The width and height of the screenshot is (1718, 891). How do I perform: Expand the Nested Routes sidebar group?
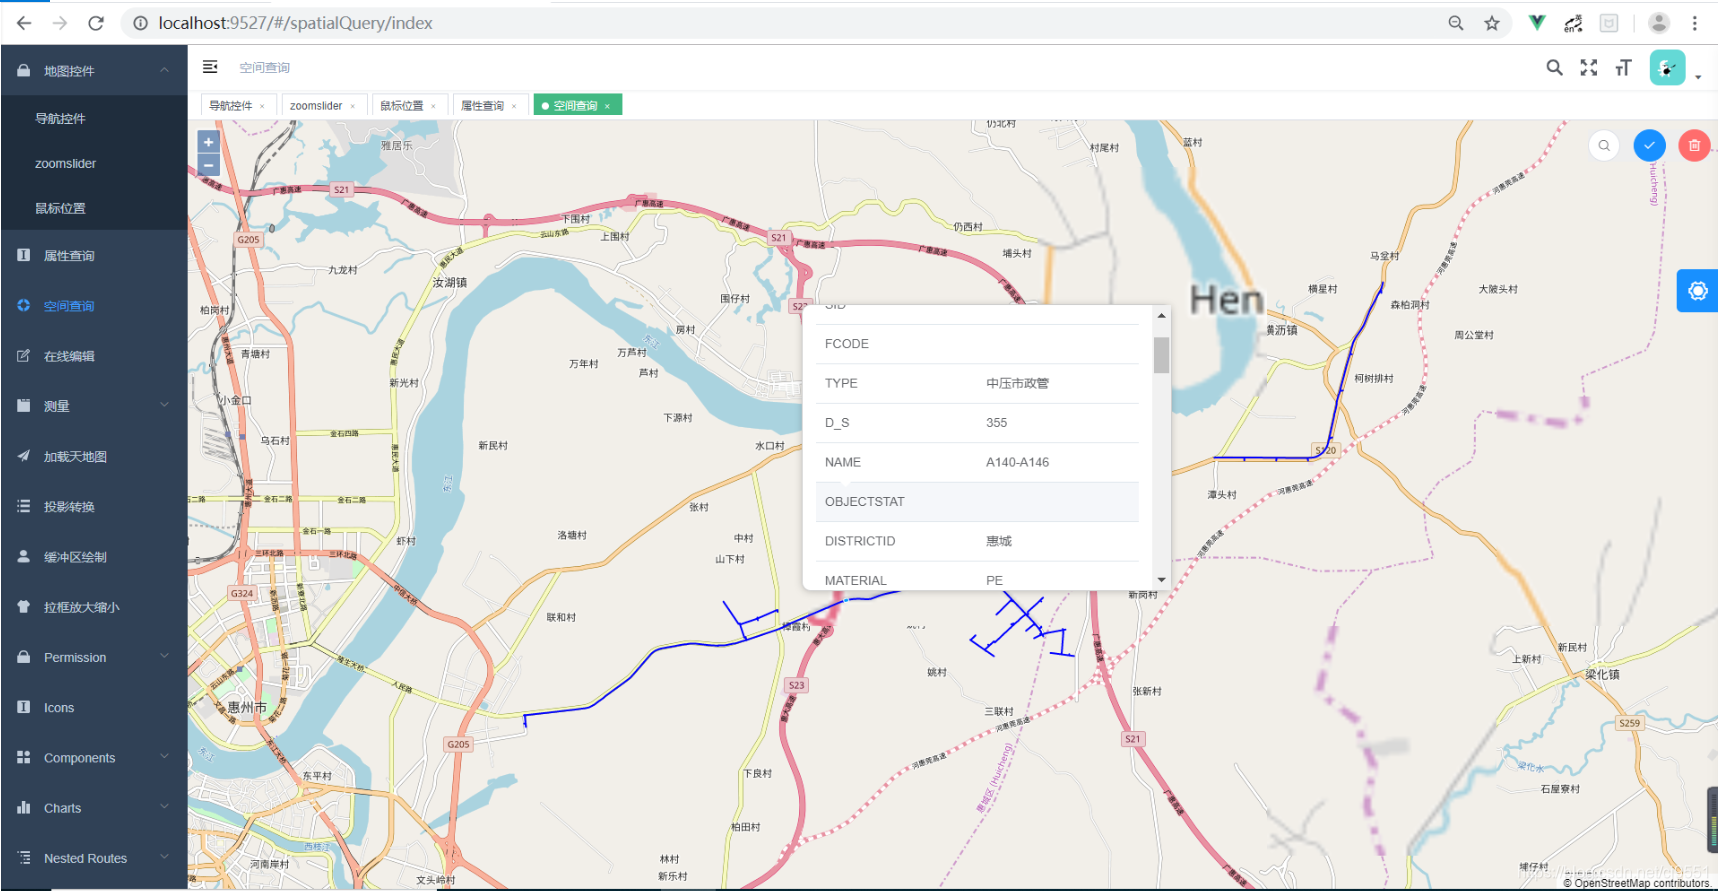94,858
